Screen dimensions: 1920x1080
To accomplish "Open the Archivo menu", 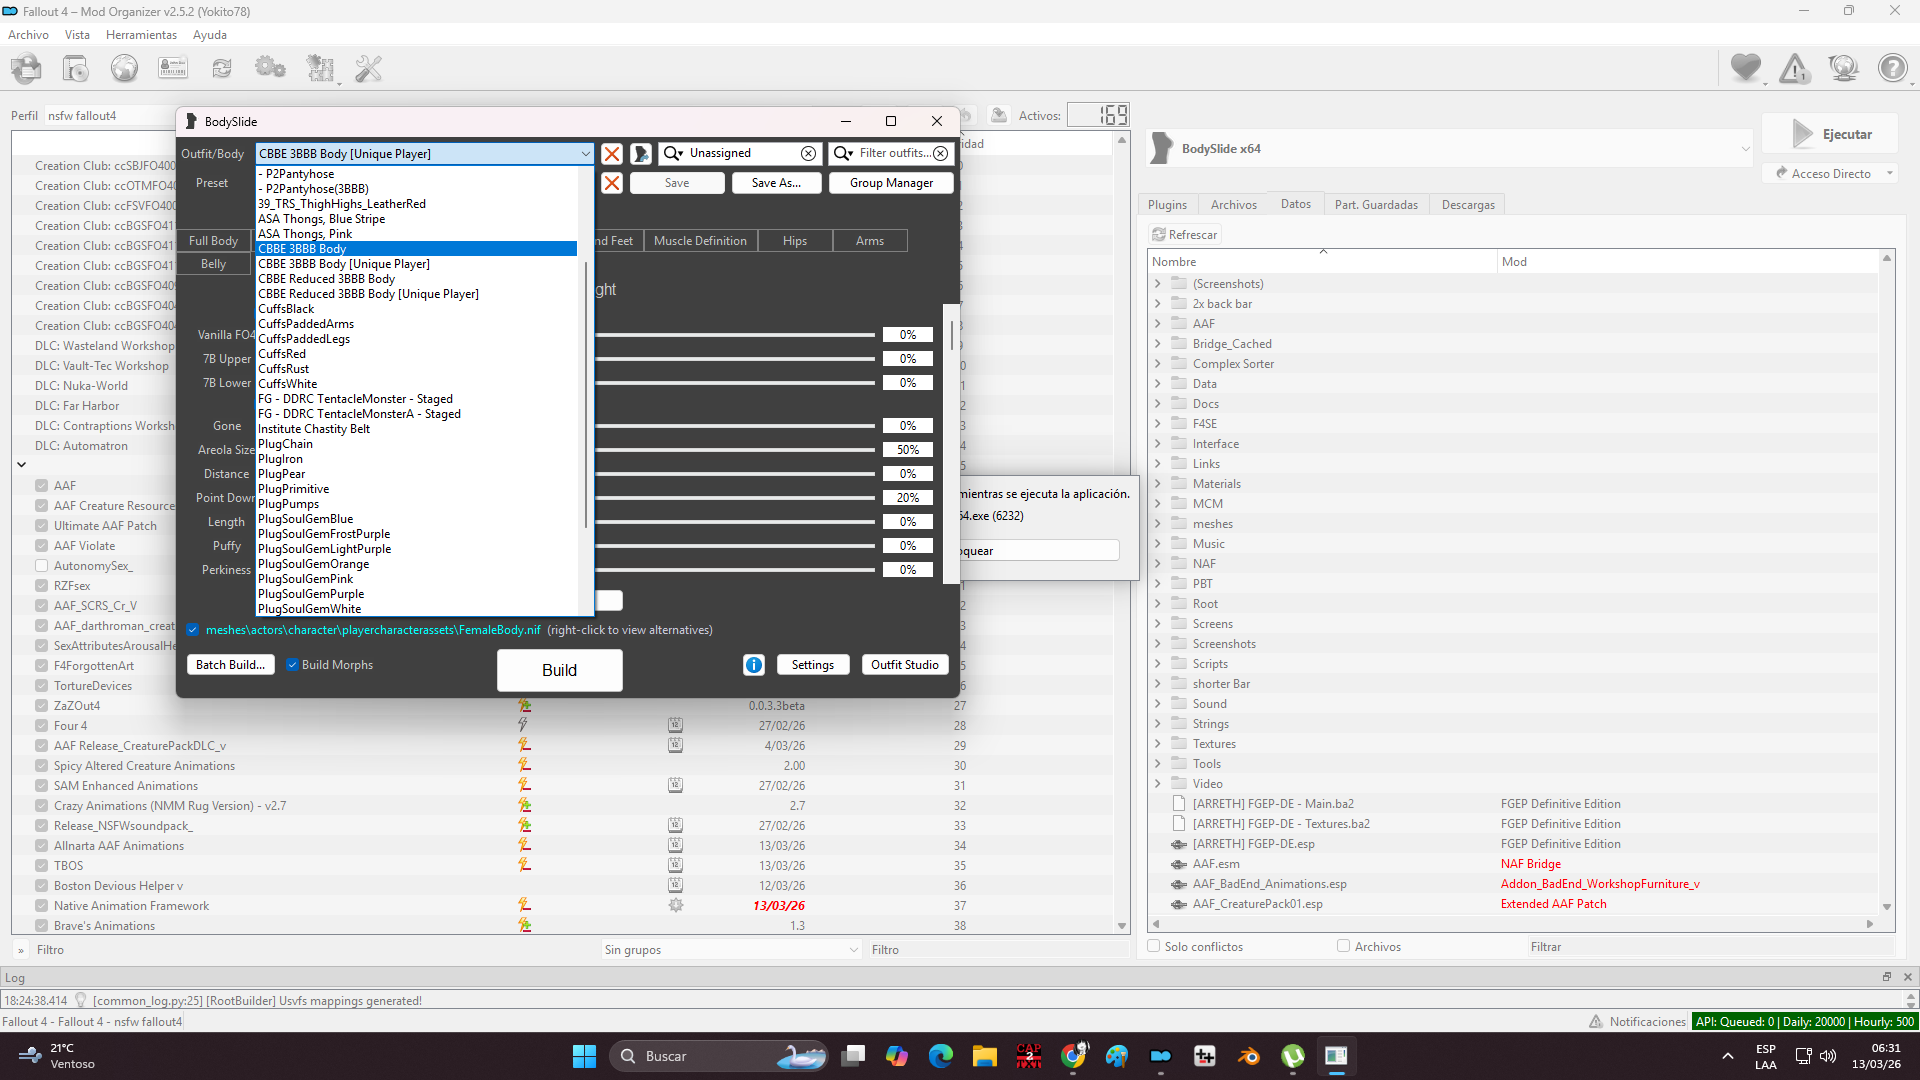I will point(28,35).
